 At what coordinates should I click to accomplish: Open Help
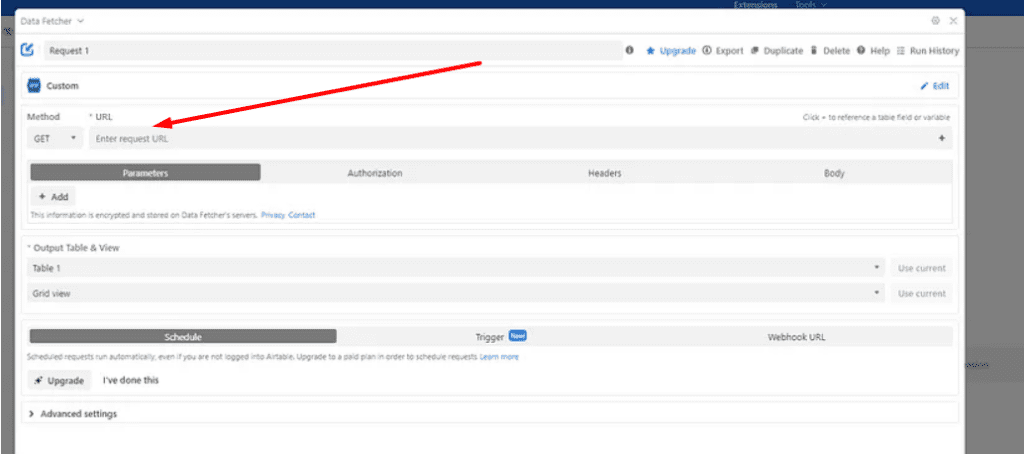[x=873, y=50]
